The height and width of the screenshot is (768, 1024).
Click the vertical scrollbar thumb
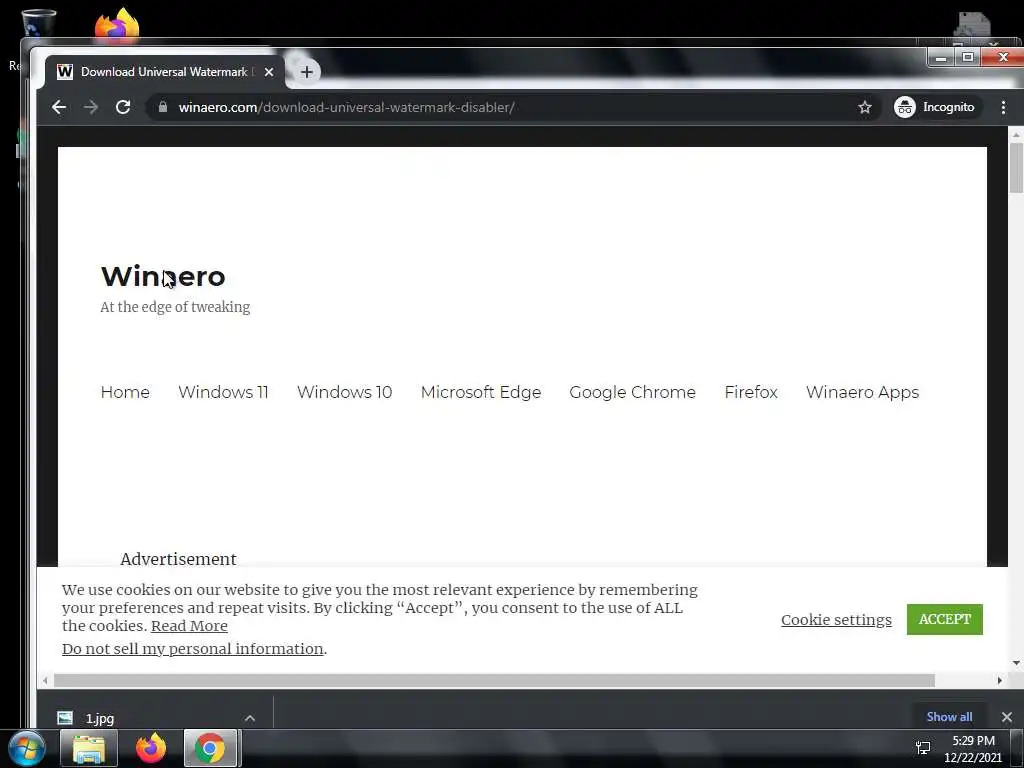pos(1016,167)
